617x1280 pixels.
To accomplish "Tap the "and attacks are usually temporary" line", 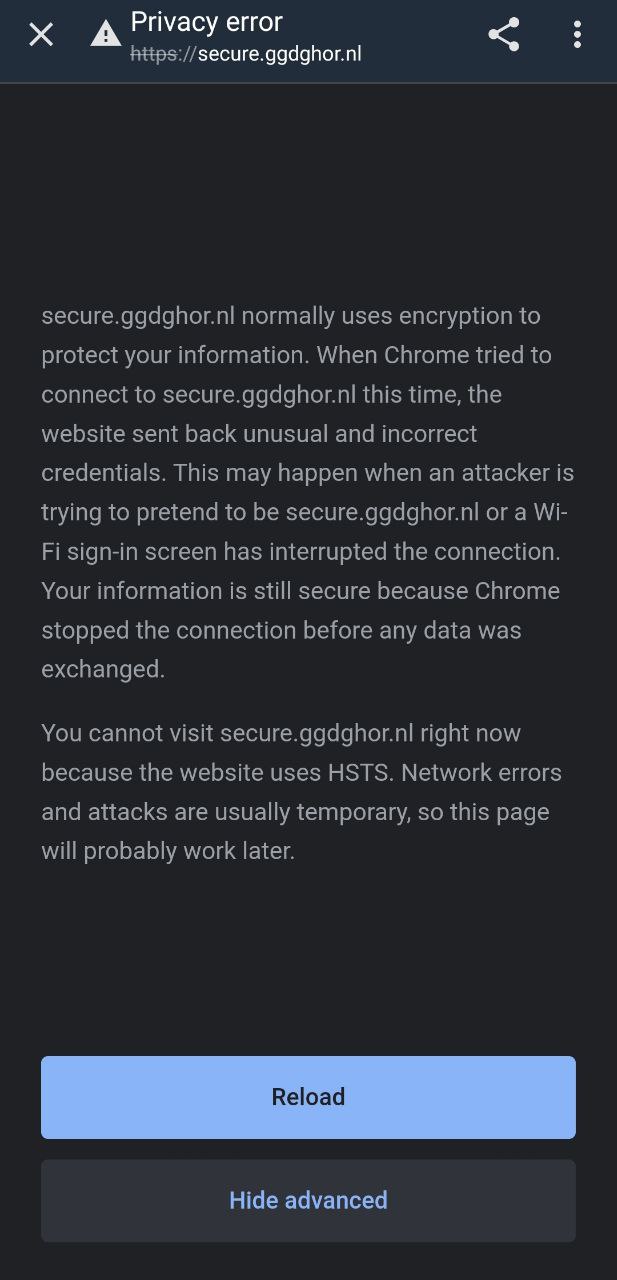I will click(x=225, y=812).
